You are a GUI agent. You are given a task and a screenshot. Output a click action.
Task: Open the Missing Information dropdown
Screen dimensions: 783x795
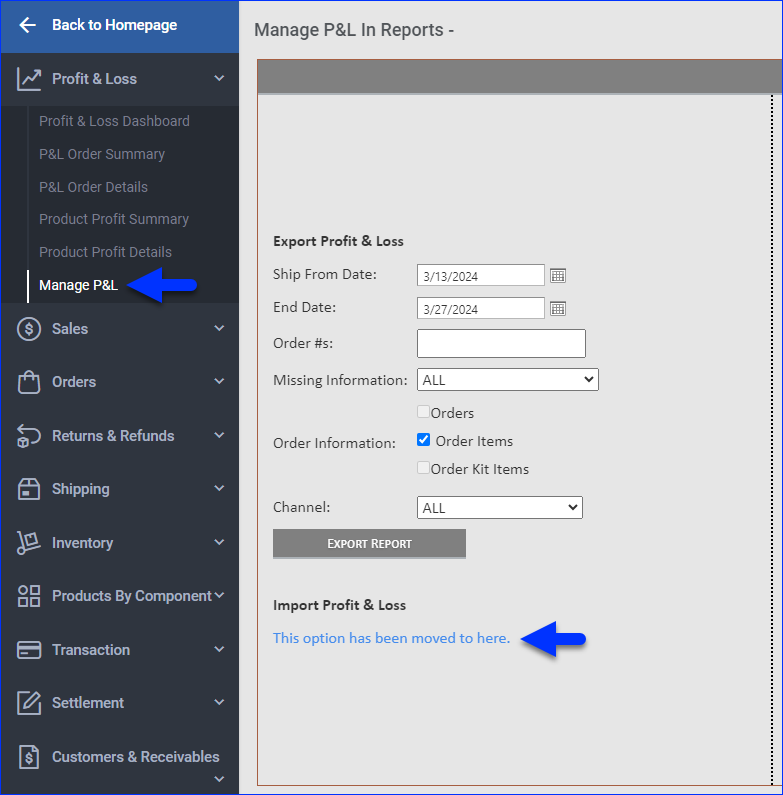point(507,380)
